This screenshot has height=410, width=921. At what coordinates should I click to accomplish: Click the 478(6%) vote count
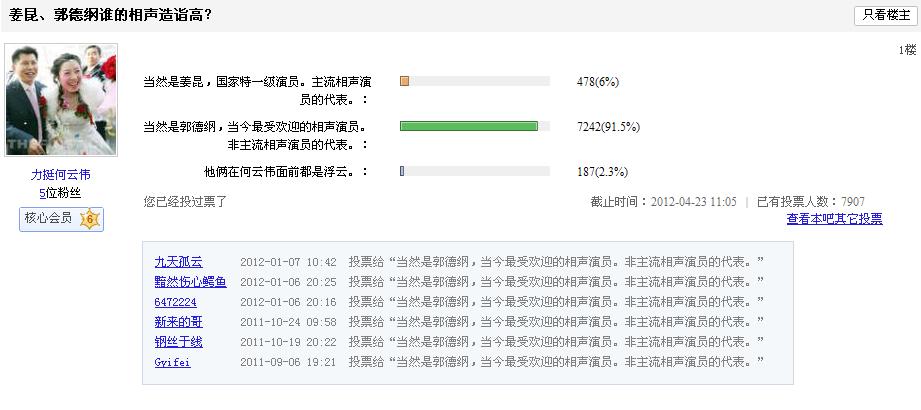[x=600, y=82]
